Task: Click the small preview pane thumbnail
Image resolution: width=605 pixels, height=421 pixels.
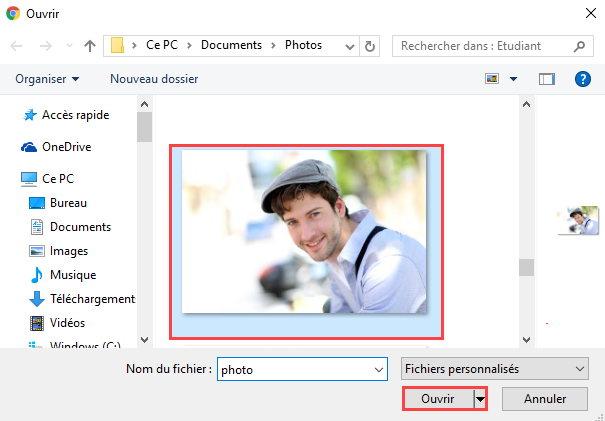Action: (578, 220)
